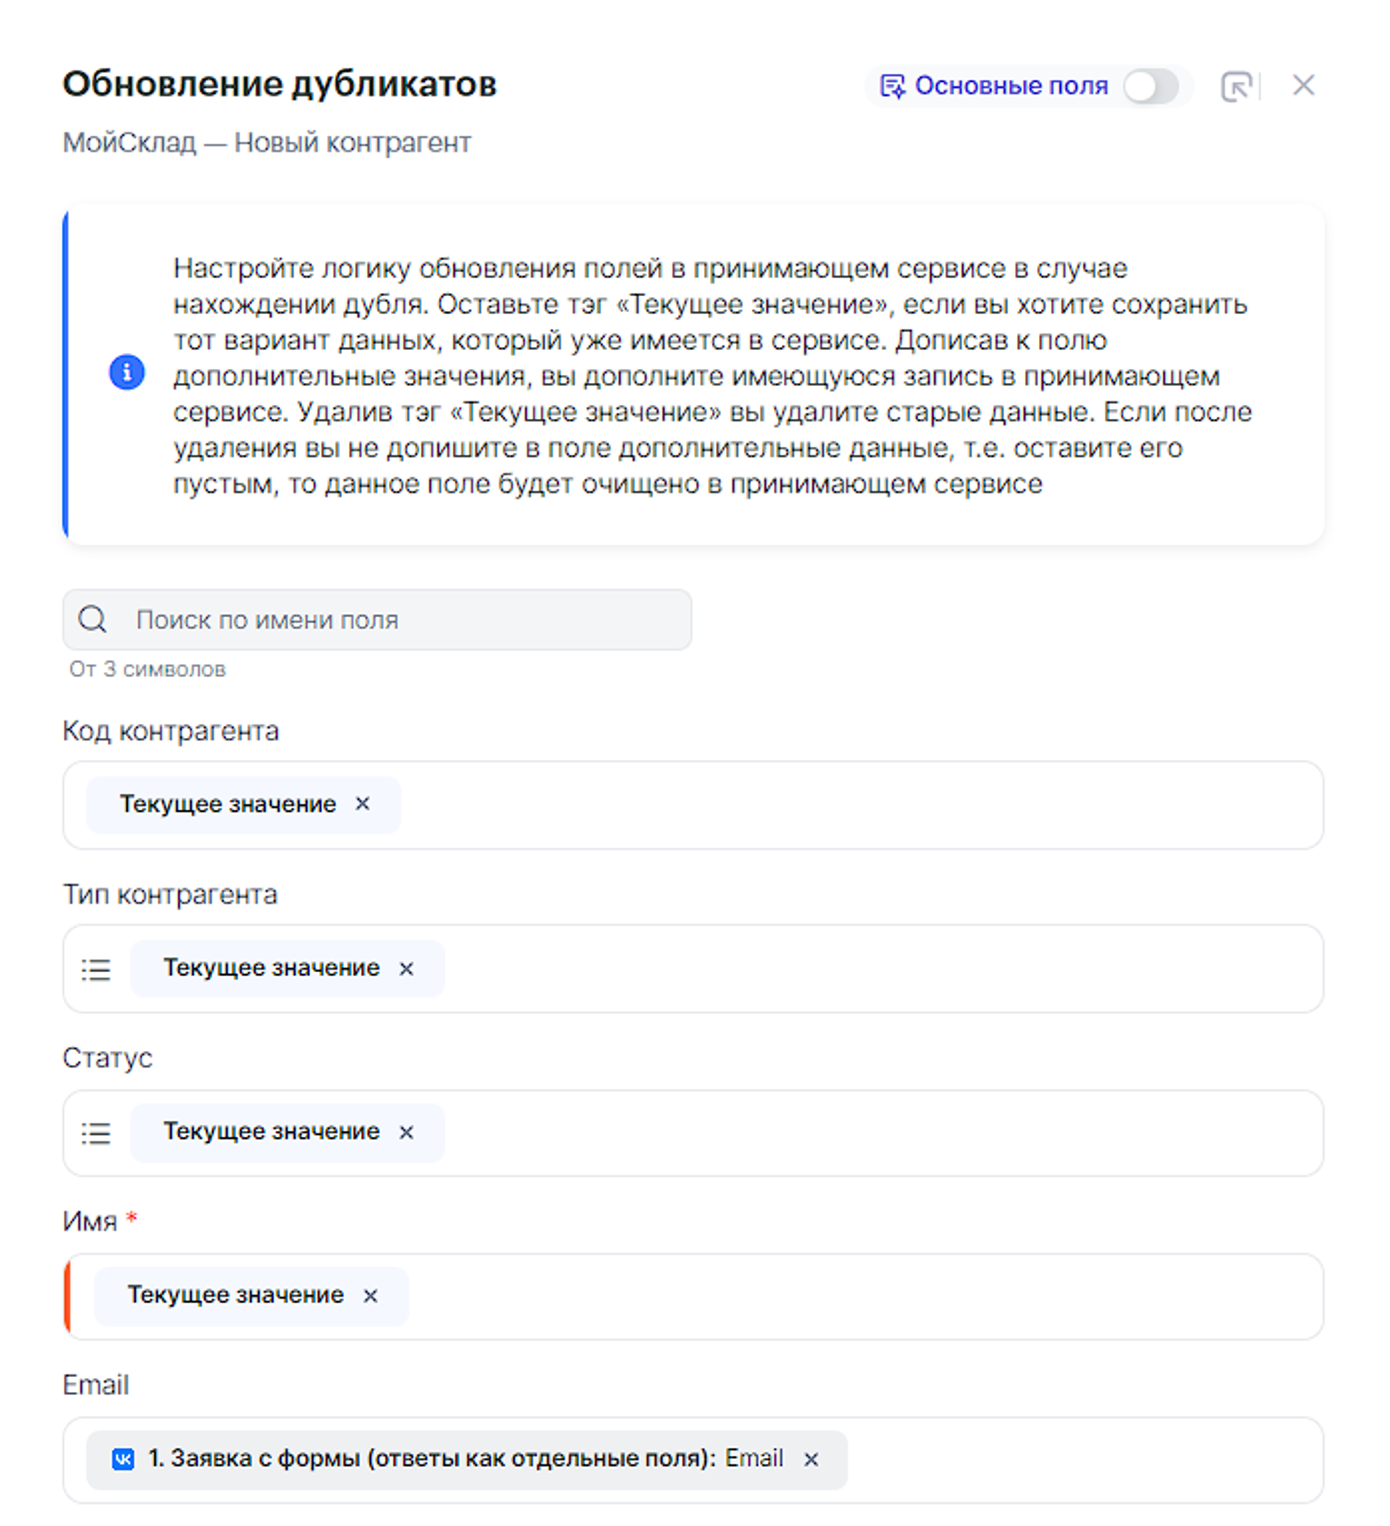Remove Текущее значение tag from Имя field

coord(370,1296)
